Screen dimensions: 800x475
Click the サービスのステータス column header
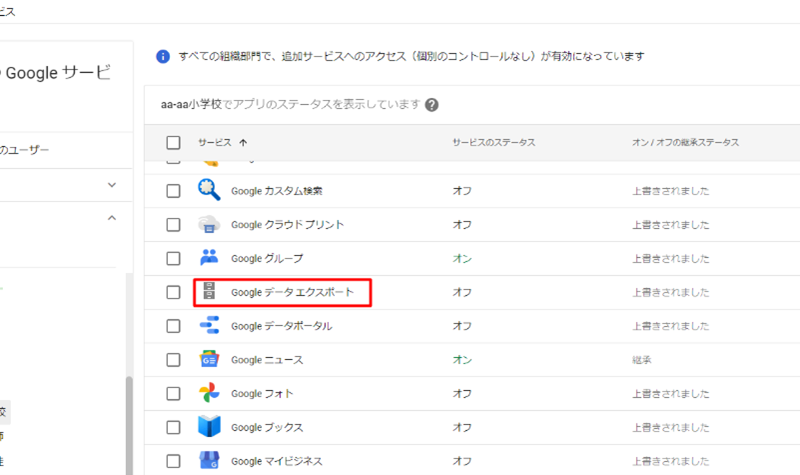(494, 143)
